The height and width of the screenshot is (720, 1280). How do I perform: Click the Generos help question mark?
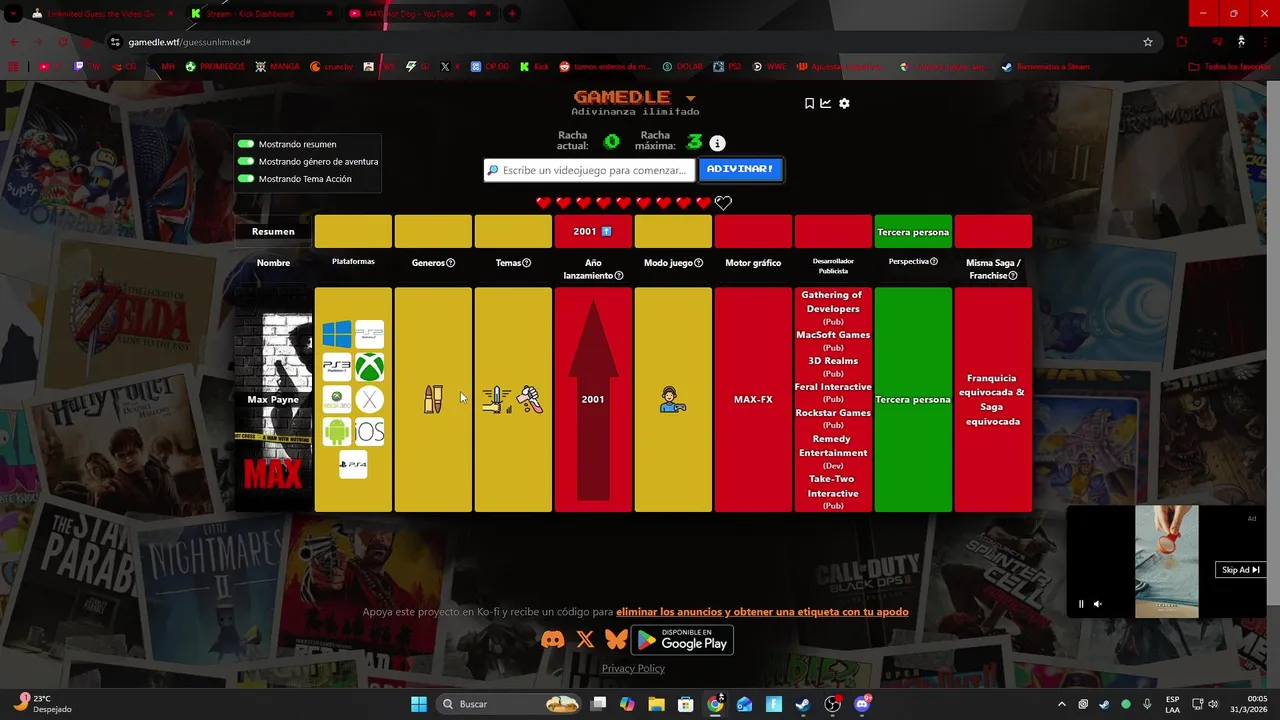(x=450, y=263)
